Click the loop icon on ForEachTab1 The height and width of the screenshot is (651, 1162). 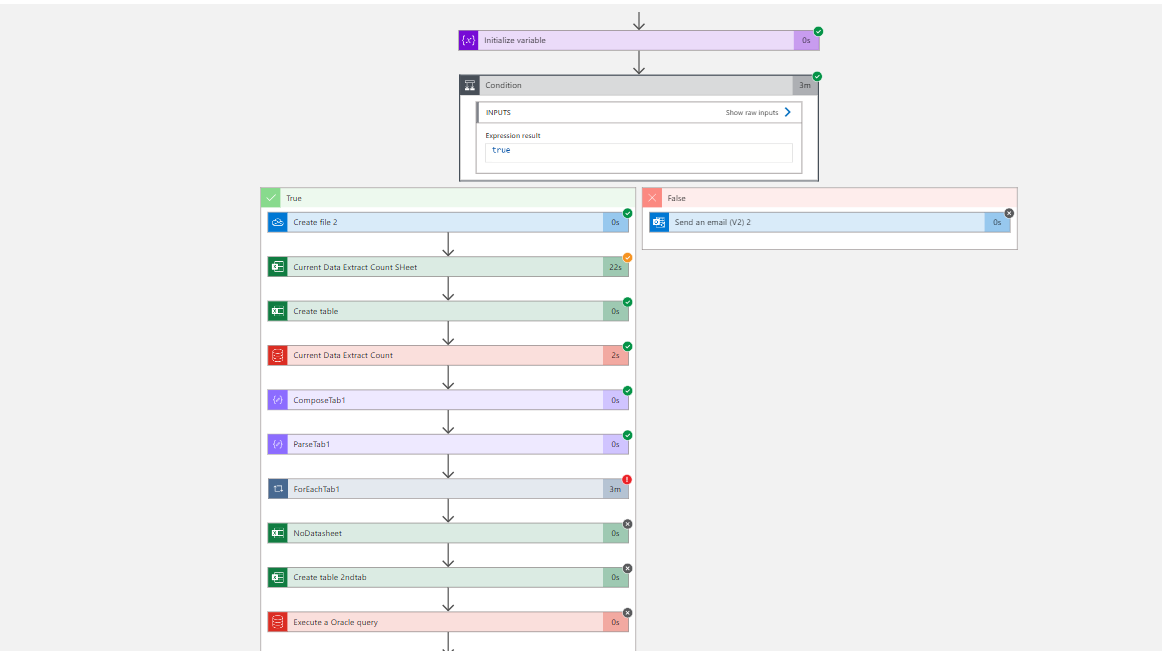[x=277, y=488]
